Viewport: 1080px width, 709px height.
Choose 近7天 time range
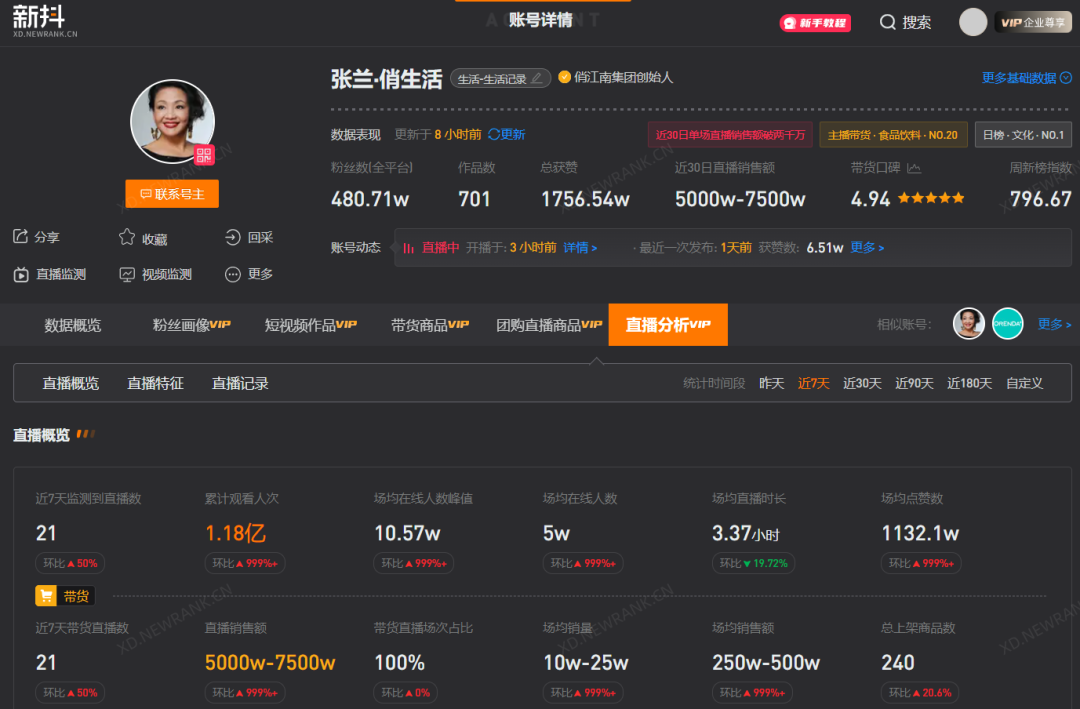pos(813,383)
